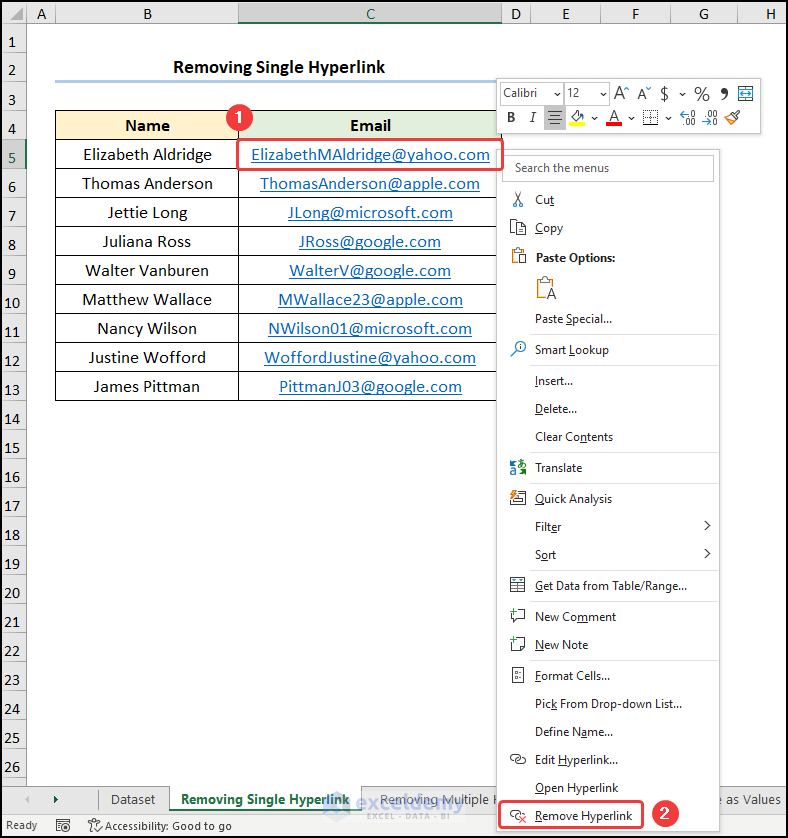The width and height of the screenshot is (788, 838).
Task: Expand the Filter submenu arrow
Action: [707, 526]
